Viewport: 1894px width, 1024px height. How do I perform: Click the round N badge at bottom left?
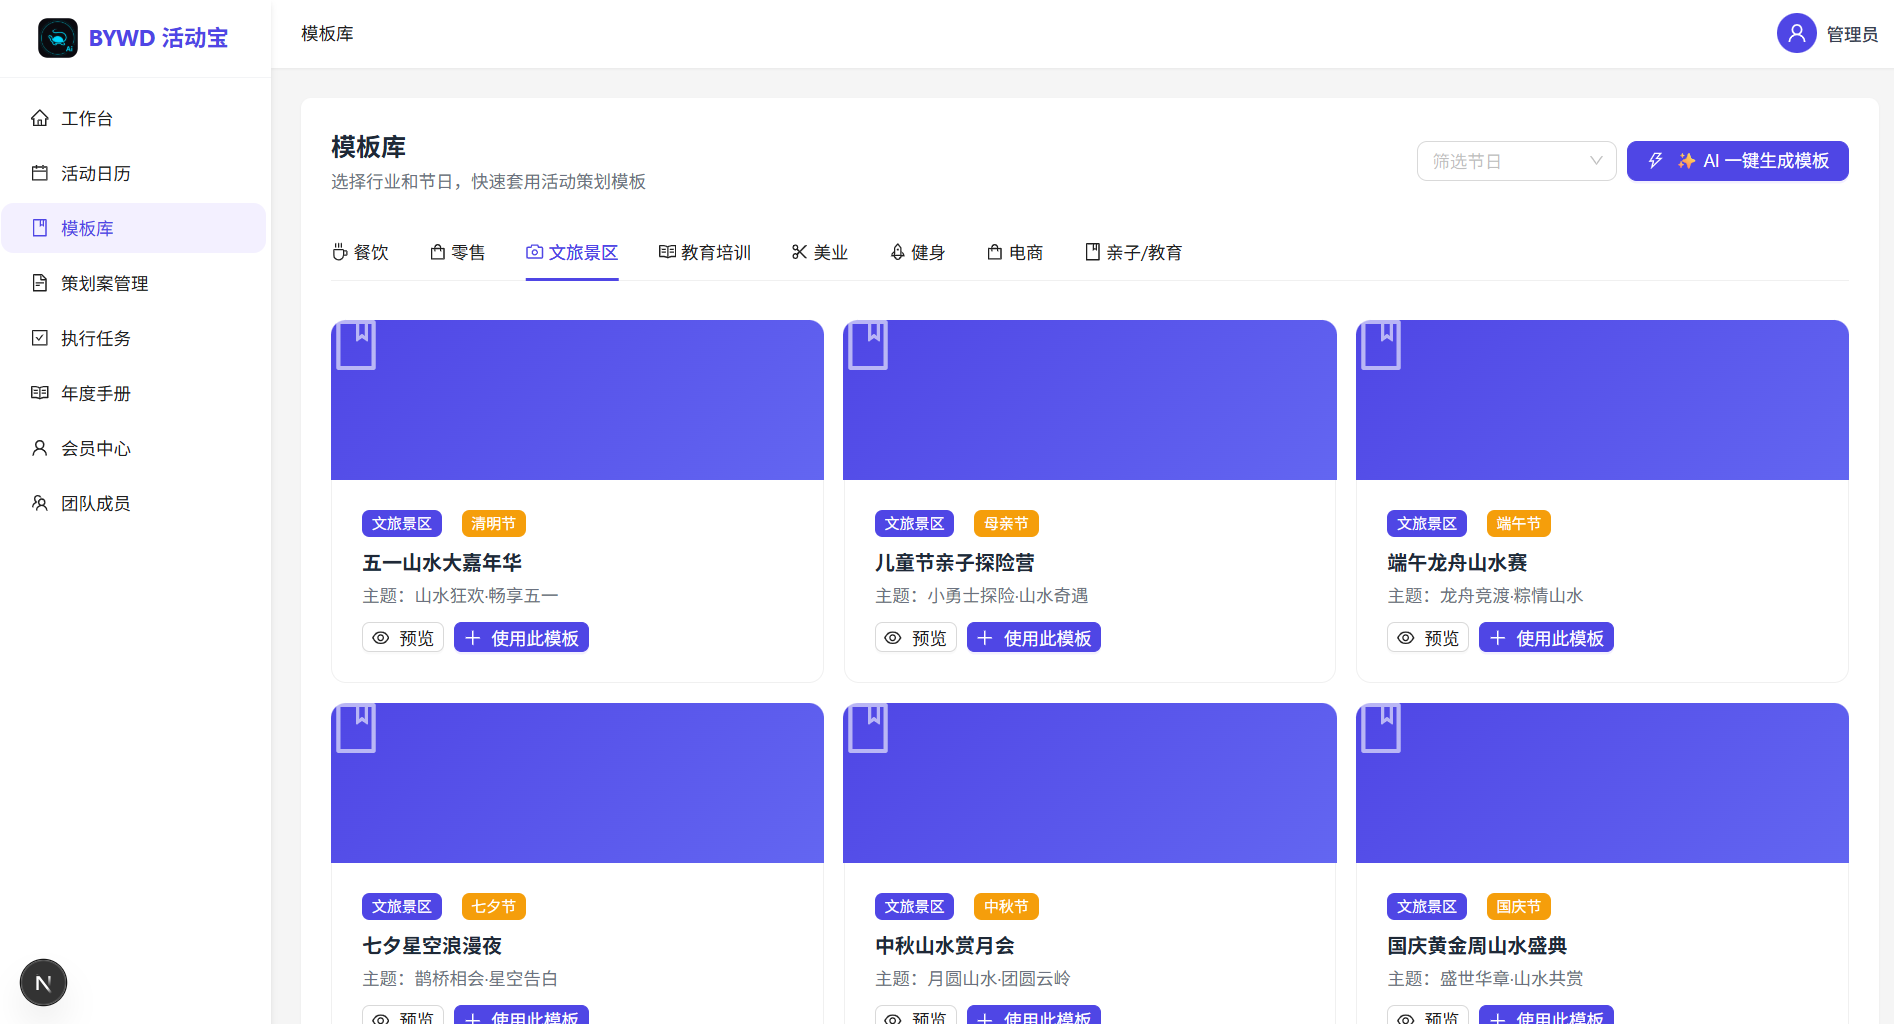(43, 982)
